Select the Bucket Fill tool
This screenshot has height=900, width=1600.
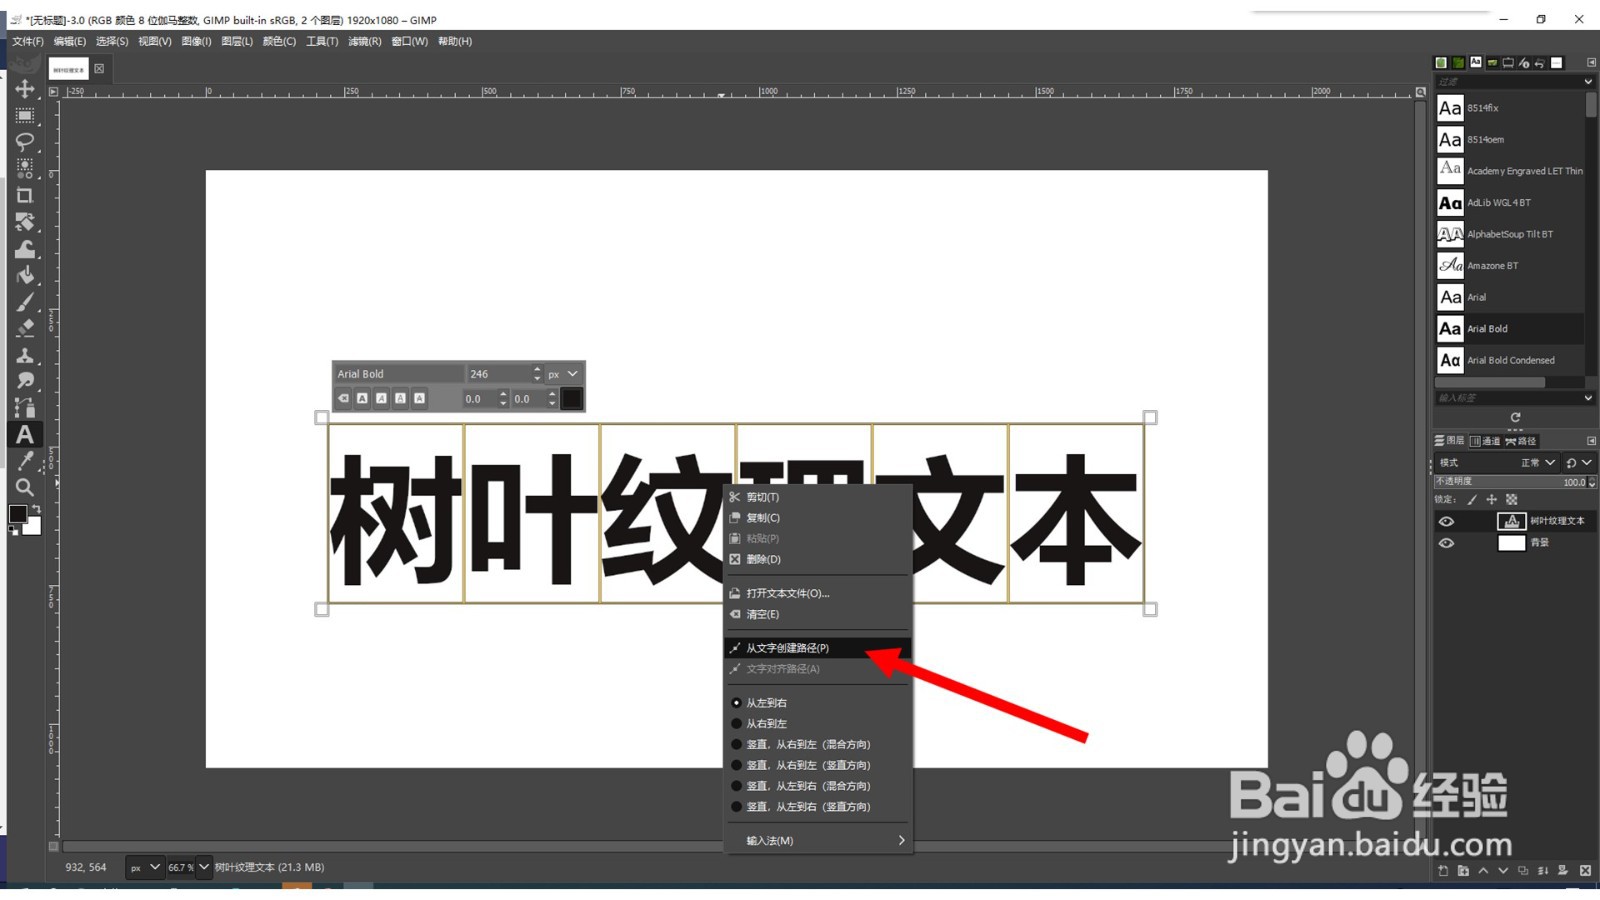pyautogui.click(x=25, y=274)
